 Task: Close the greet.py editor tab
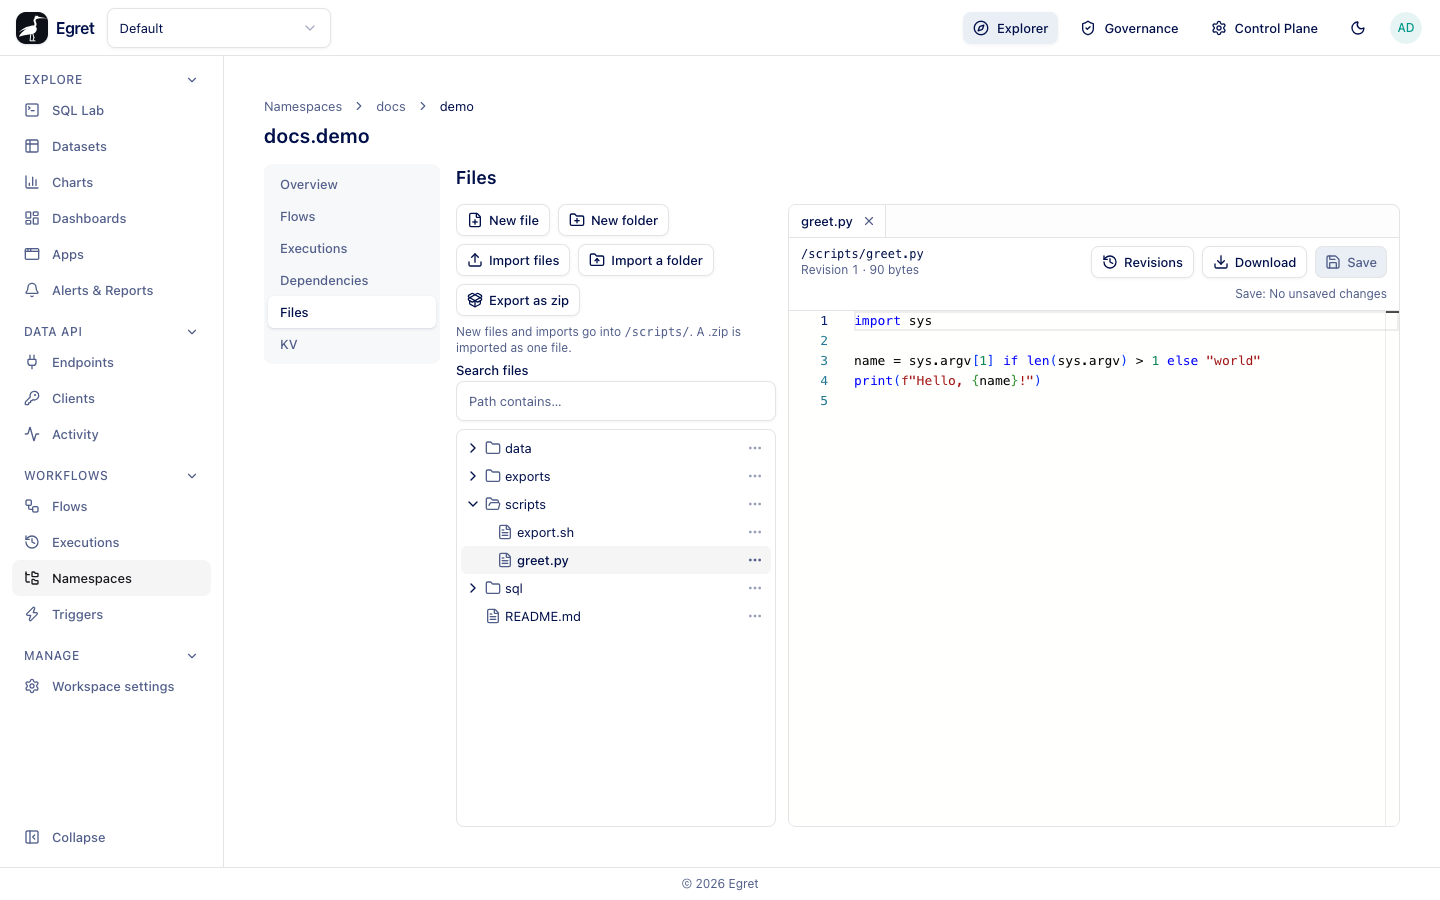(x=869, y=221)
